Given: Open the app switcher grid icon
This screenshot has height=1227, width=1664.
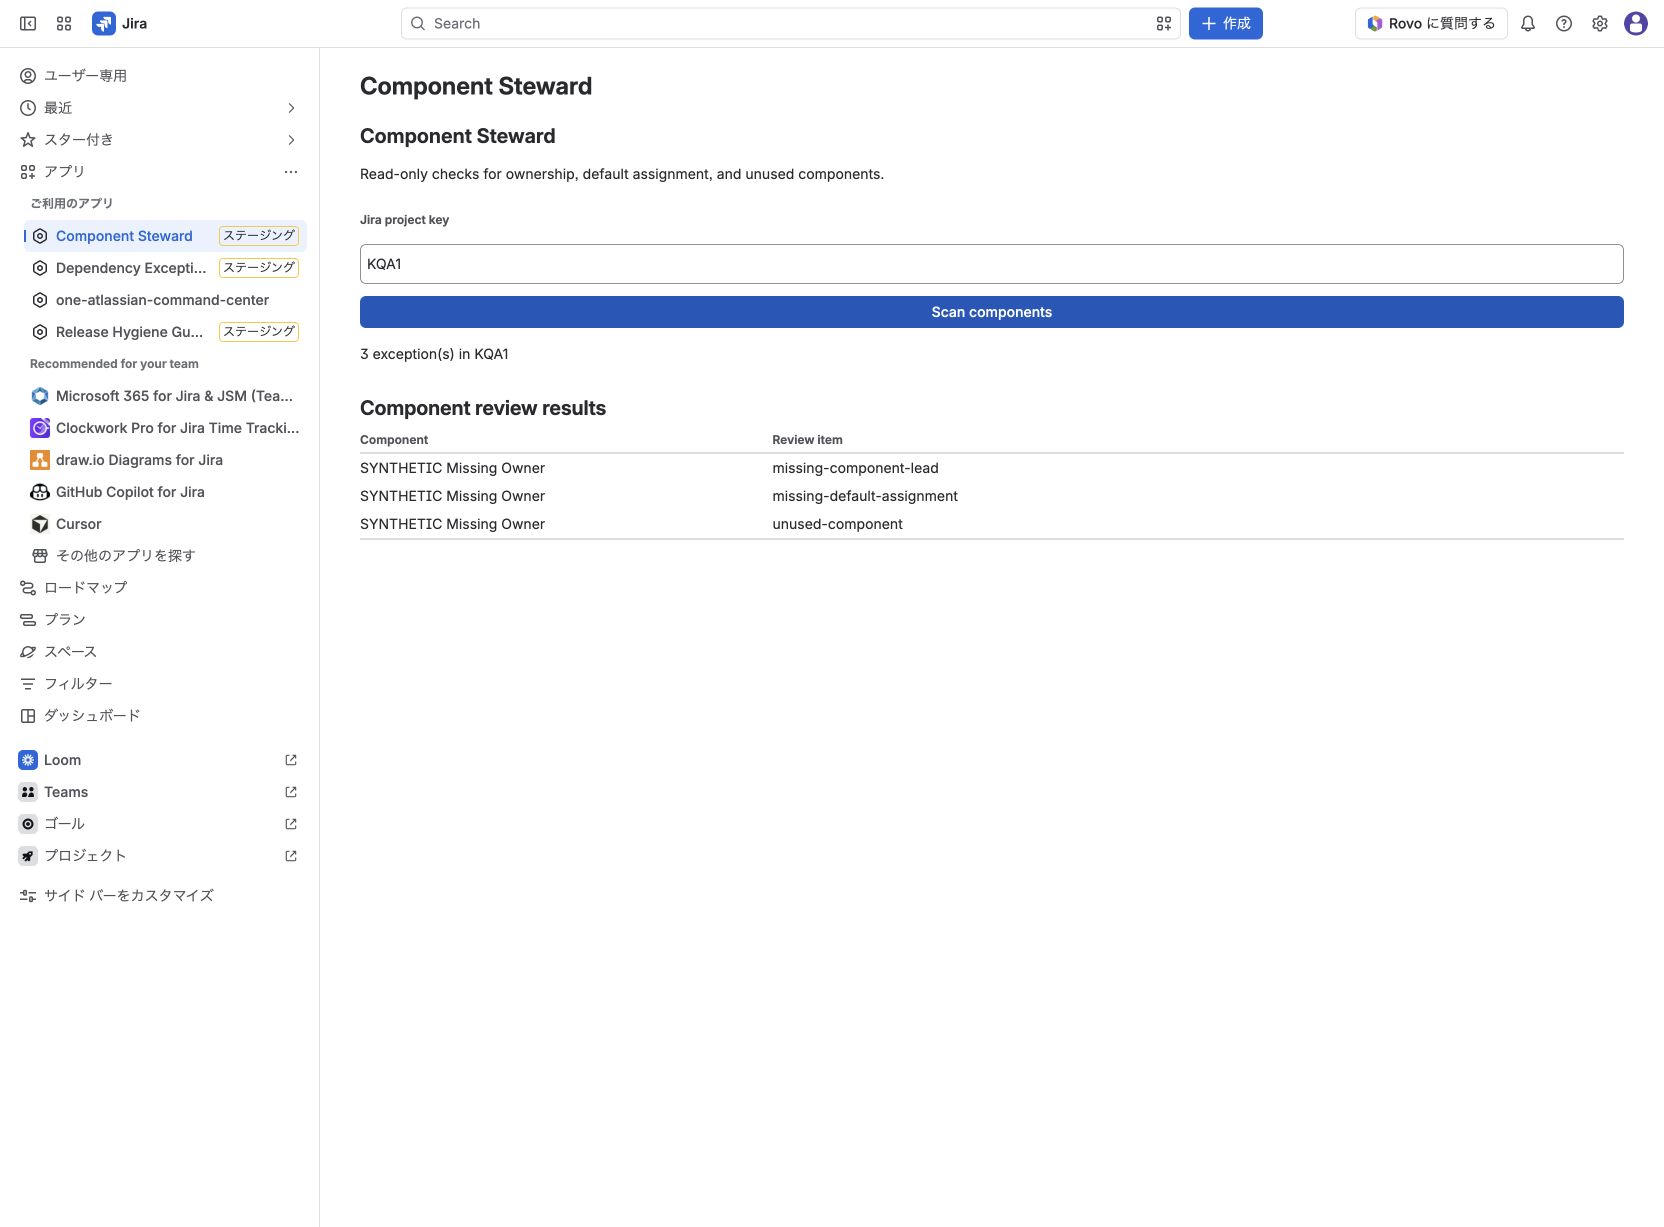Looking at the screenshot, I should click(x=64, y=23).
